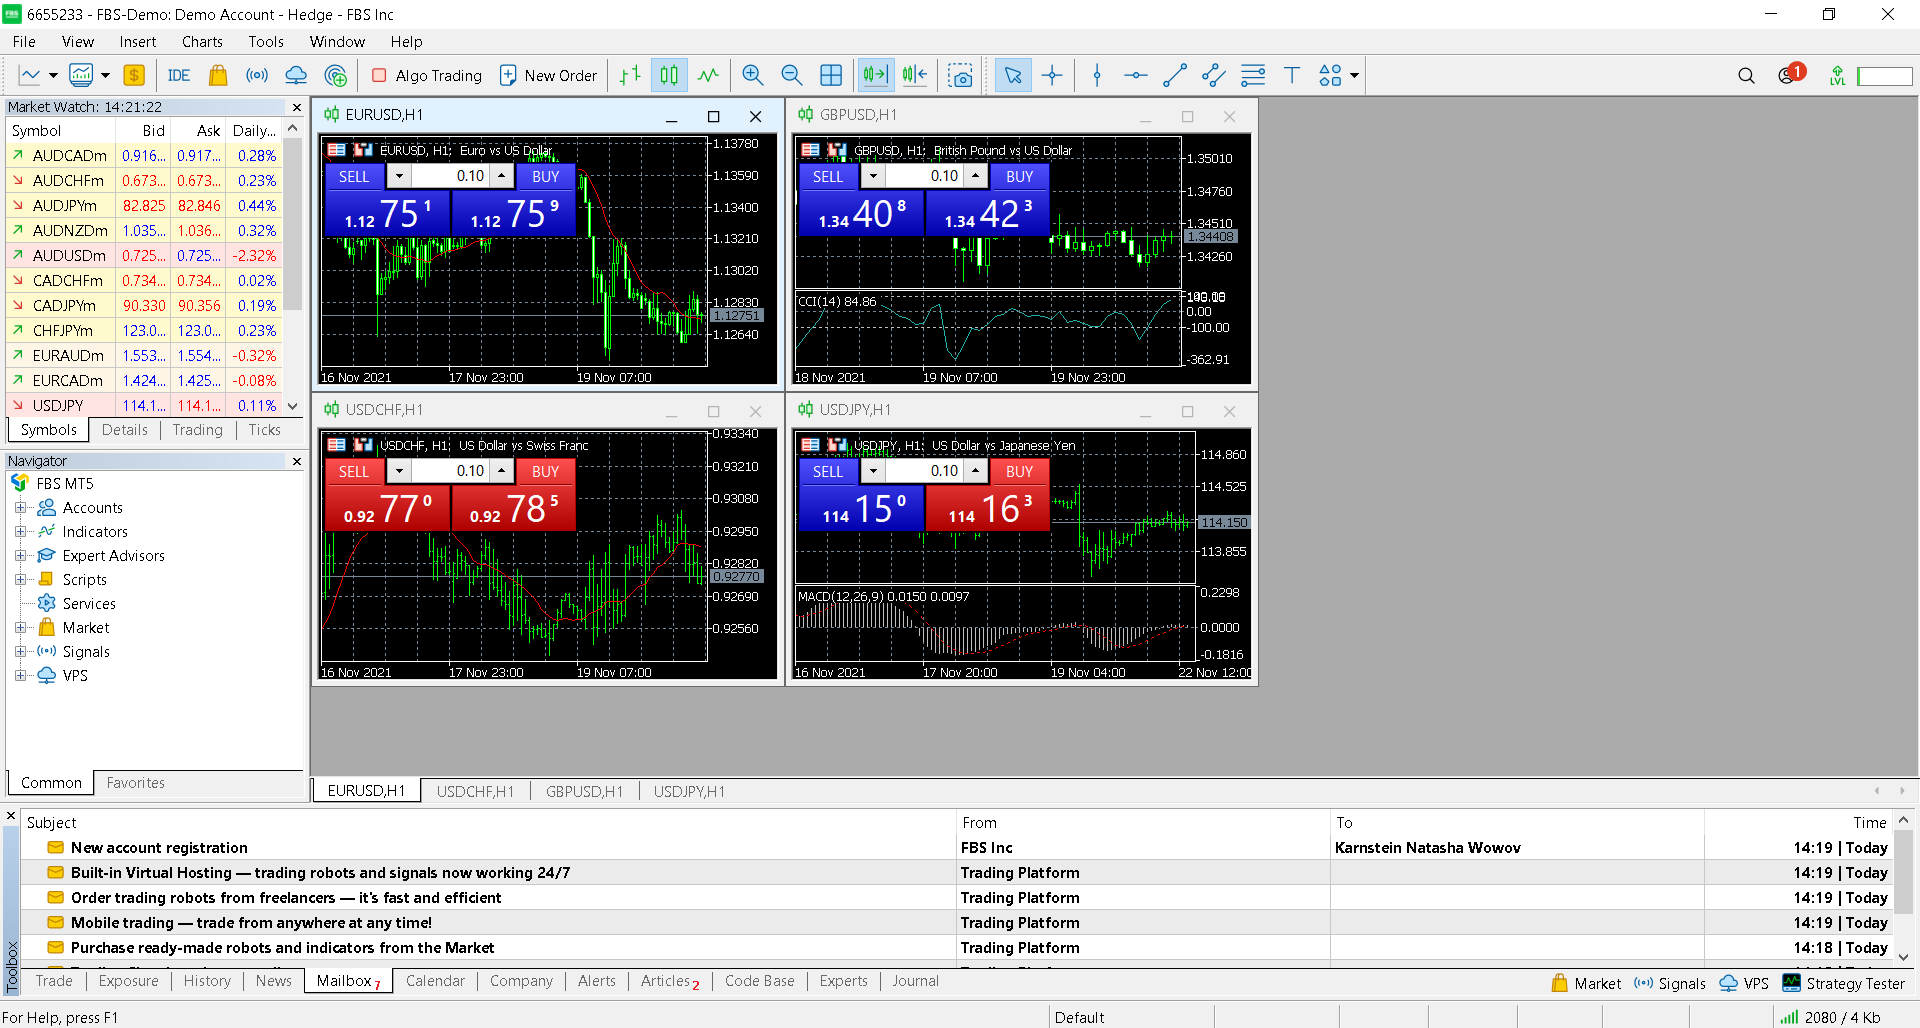The height and width of the screenshot is (1028, 1920).
Task: Zoom in on the chart
Action: click(753, 75)
